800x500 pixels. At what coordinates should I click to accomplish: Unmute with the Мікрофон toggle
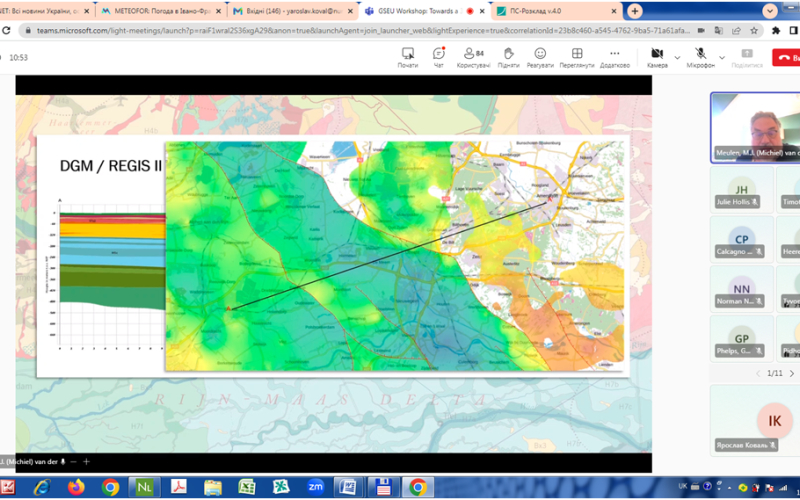pos(701,58)
